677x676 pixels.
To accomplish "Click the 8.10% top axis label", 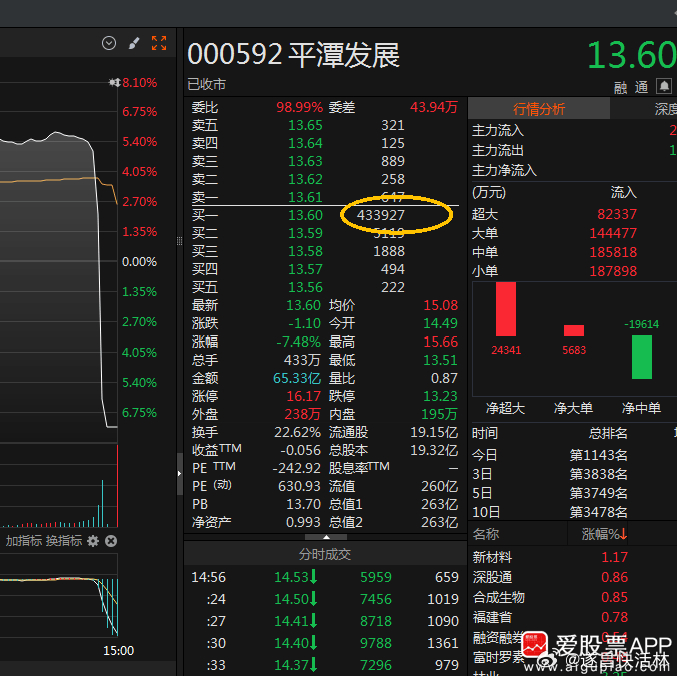I will coord(139,82).
